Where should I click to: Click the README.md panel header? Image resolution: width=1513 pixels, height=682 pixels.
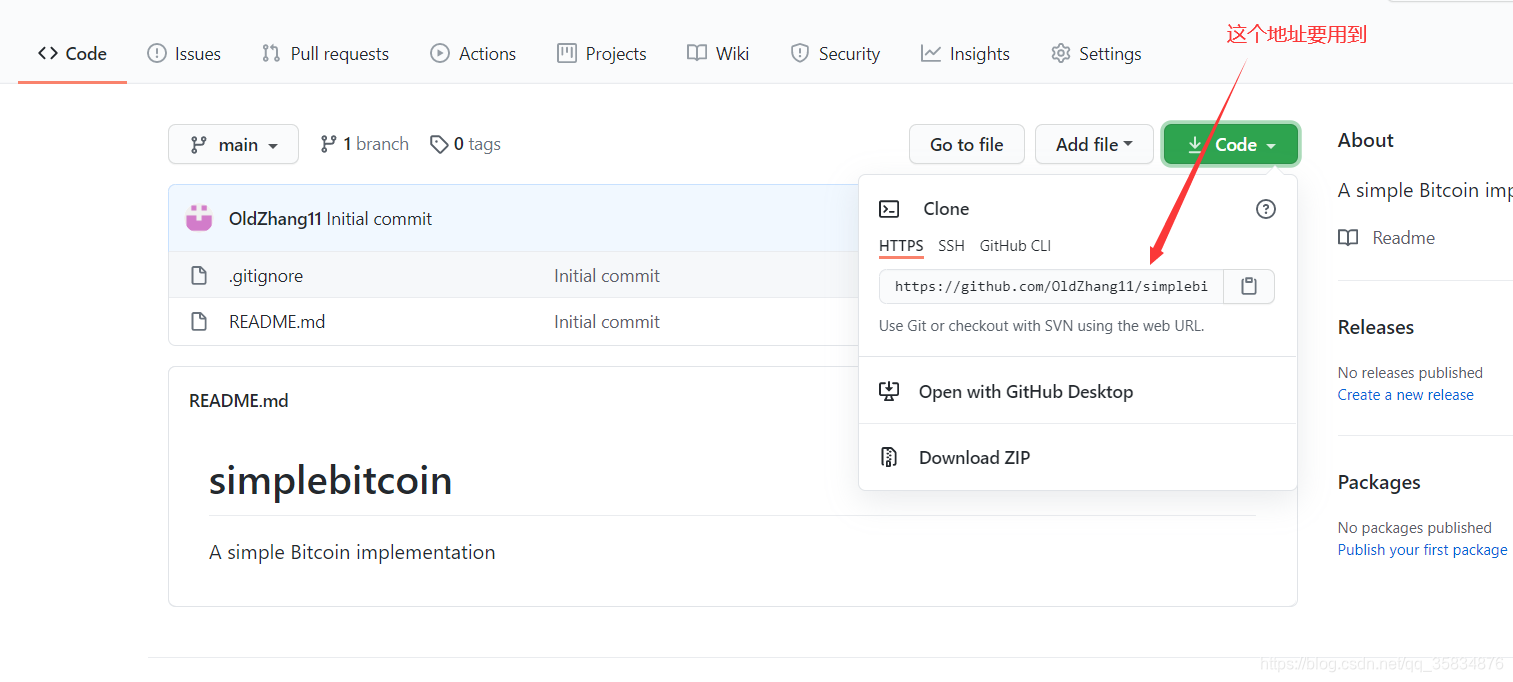coord(239,401)
